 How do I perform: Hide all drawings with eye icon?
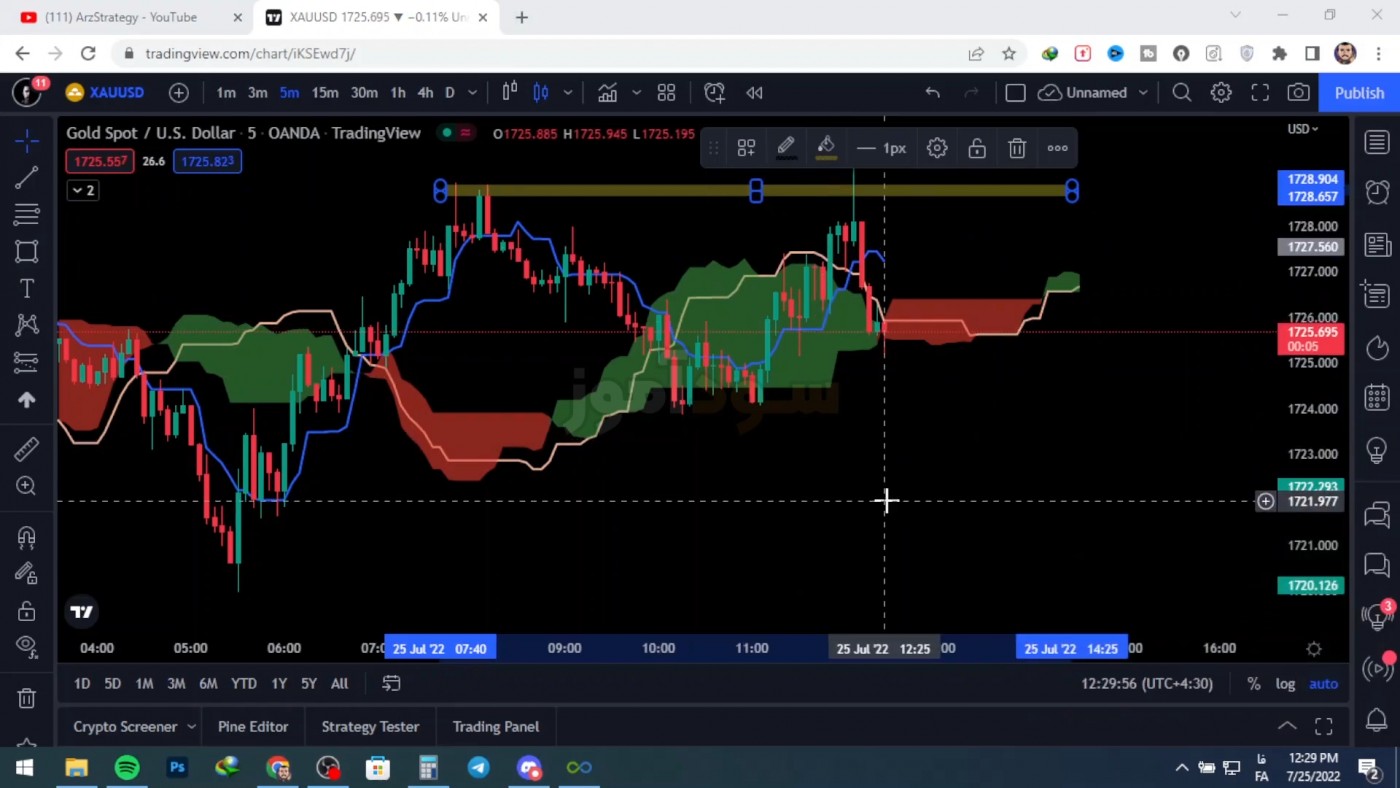[x=27, y=647]
